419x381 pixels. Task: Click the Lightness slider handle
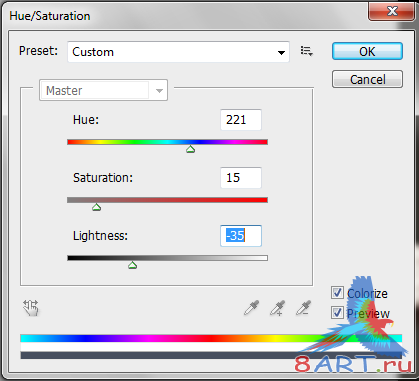point(133,265)
